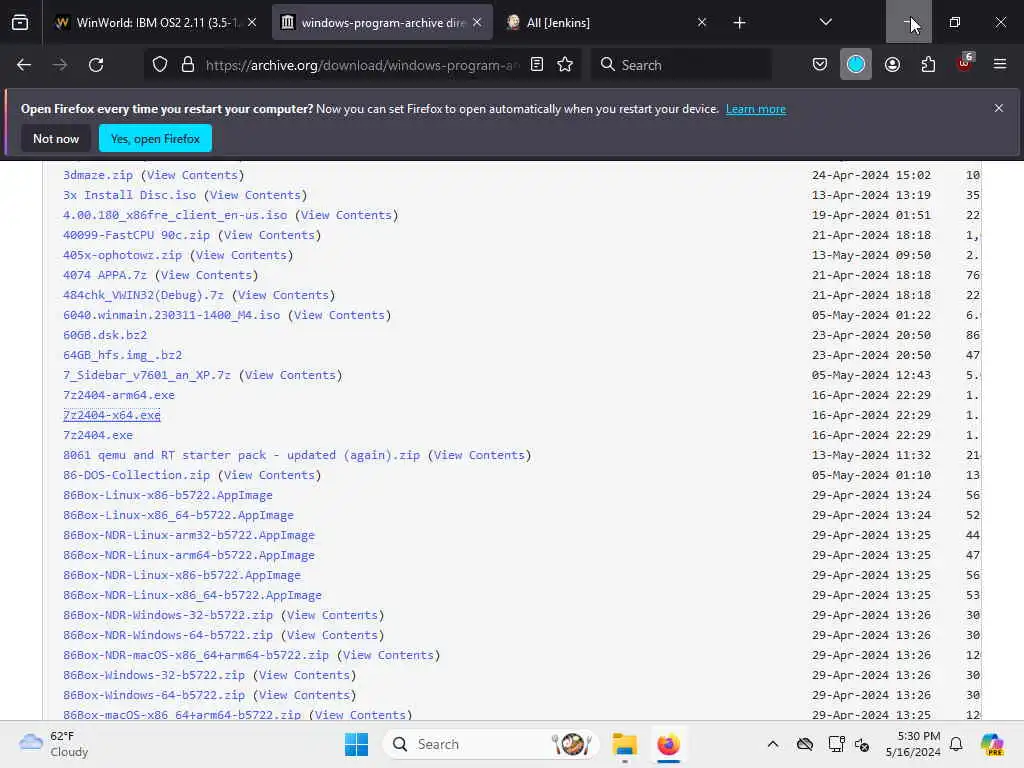View site security lock info

188,65
